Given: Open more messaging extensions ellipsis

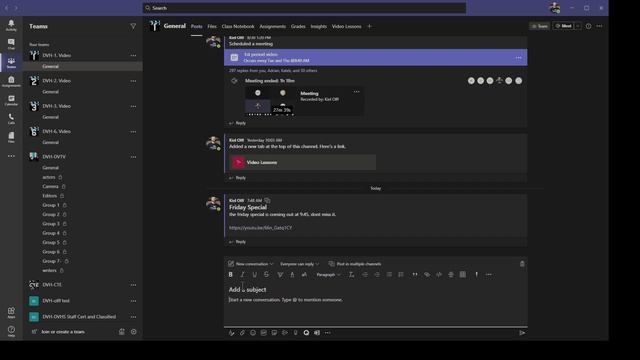Looking at the screenshot, I should (328, 333).
